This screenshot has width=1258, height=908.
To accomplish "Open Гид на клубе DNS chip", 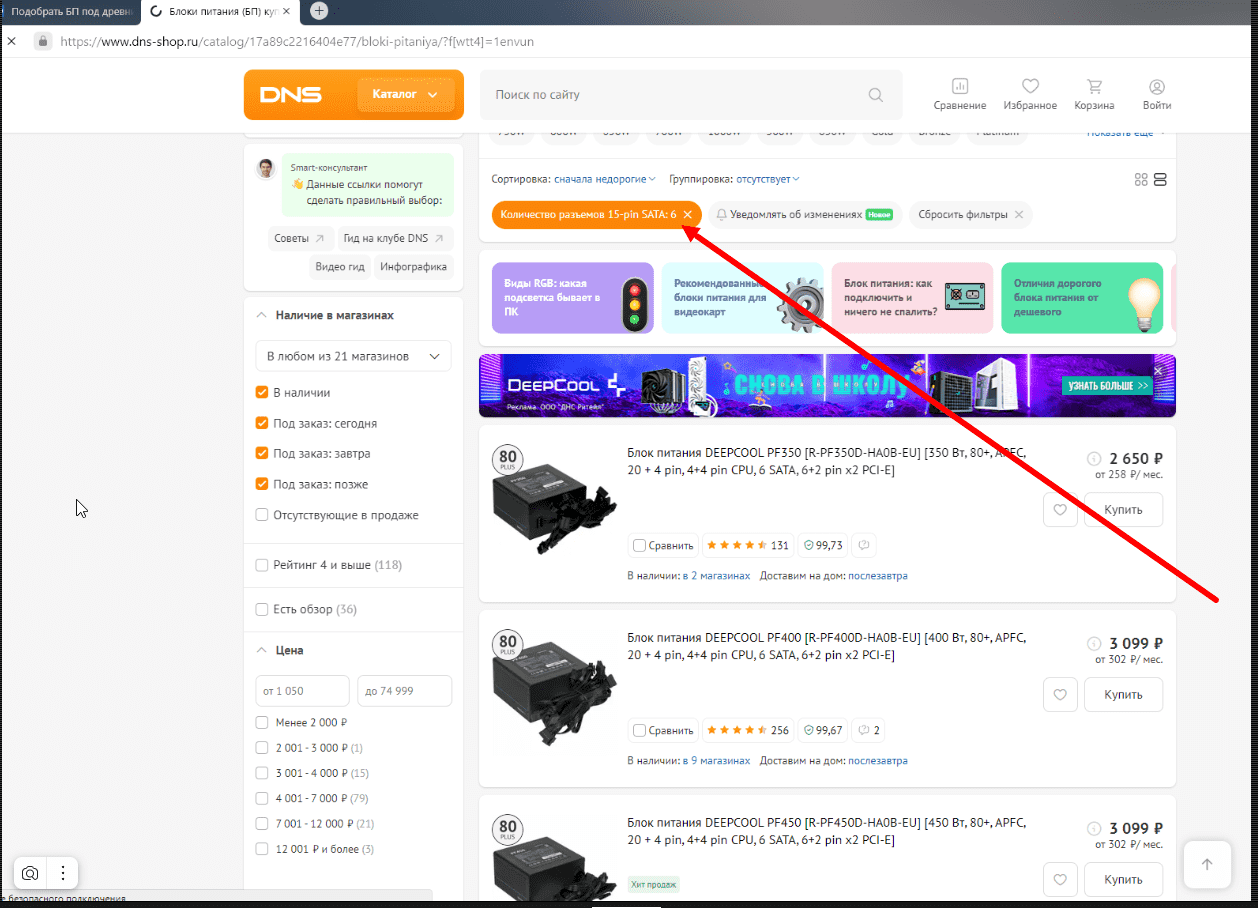I will click(x=395, y=238).
